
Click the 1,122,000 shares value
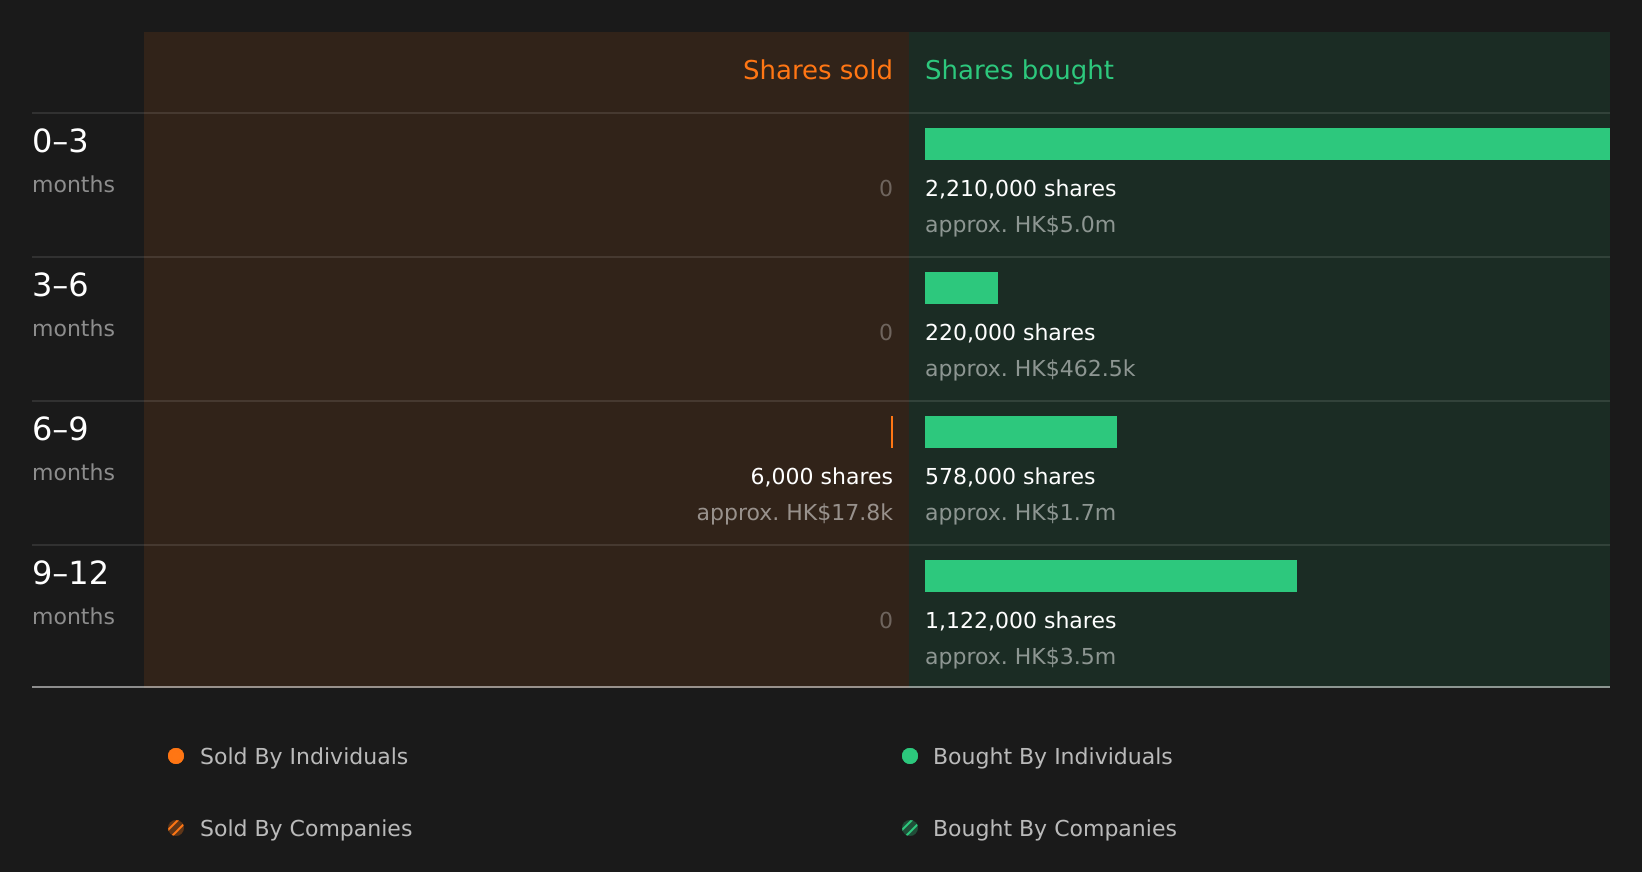point(1020,621)
